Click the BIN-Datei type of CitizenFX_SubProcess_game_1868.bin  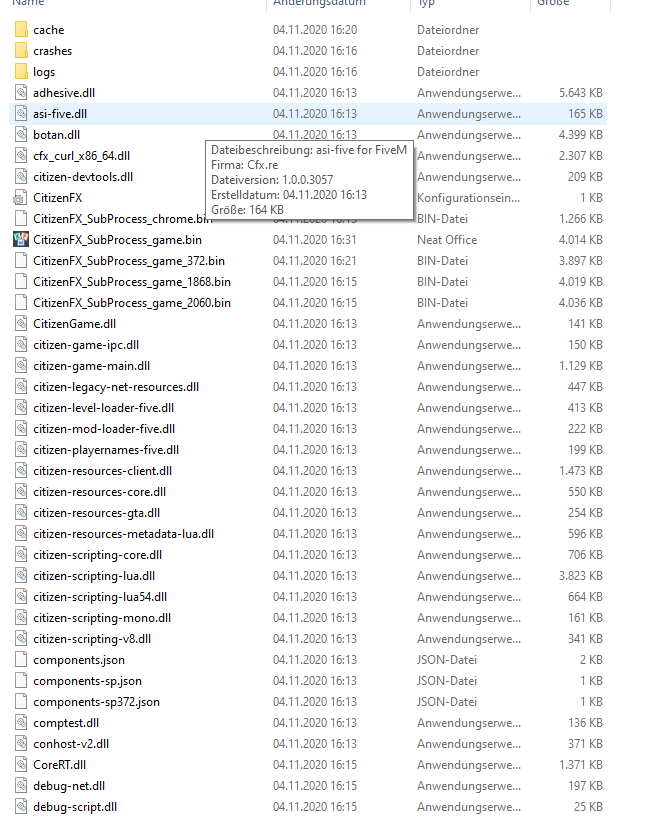click(443, 282)
